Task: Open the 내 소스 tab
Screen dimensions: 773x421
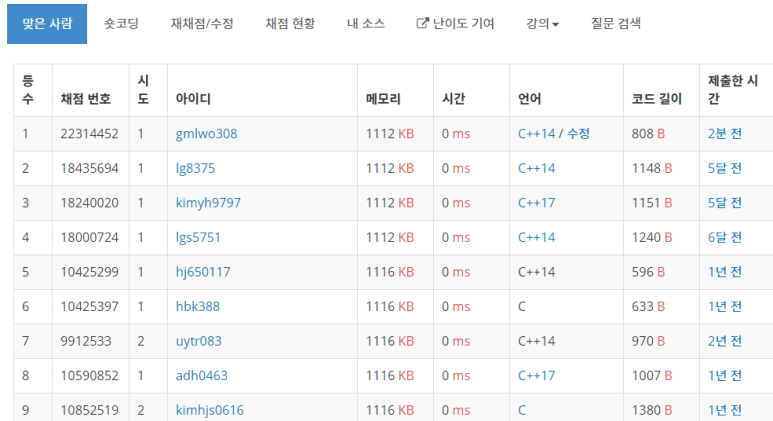Action: coord(366,24)
